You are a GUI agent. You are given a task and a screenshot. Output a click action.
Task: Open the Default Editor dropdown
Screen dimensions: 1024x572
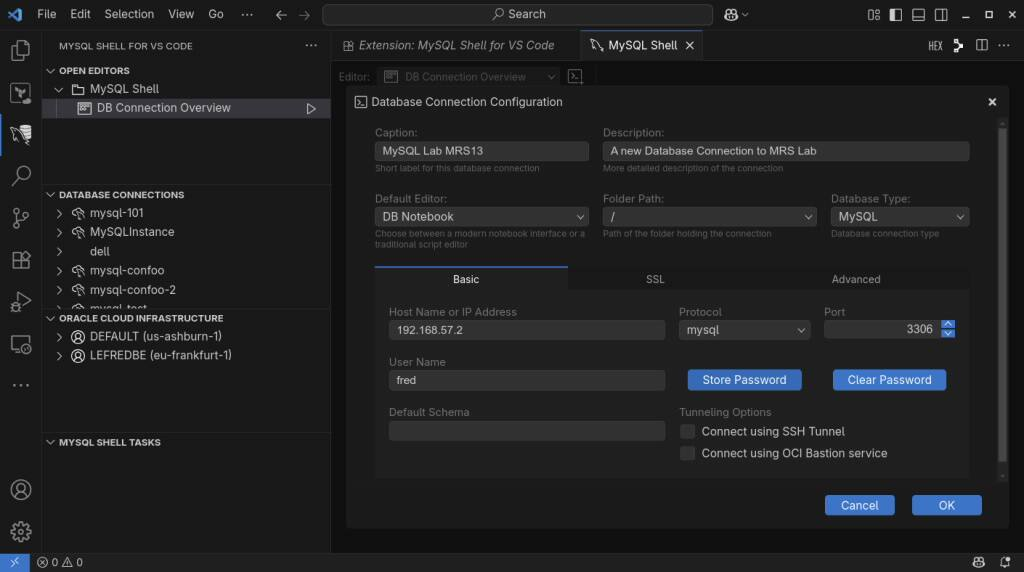coord(481,216)
